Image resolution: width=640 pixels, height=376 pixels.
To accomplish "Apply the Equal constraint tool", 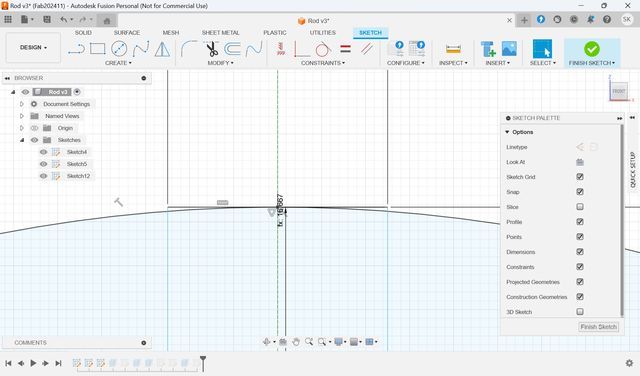I will tap(345, 49).
